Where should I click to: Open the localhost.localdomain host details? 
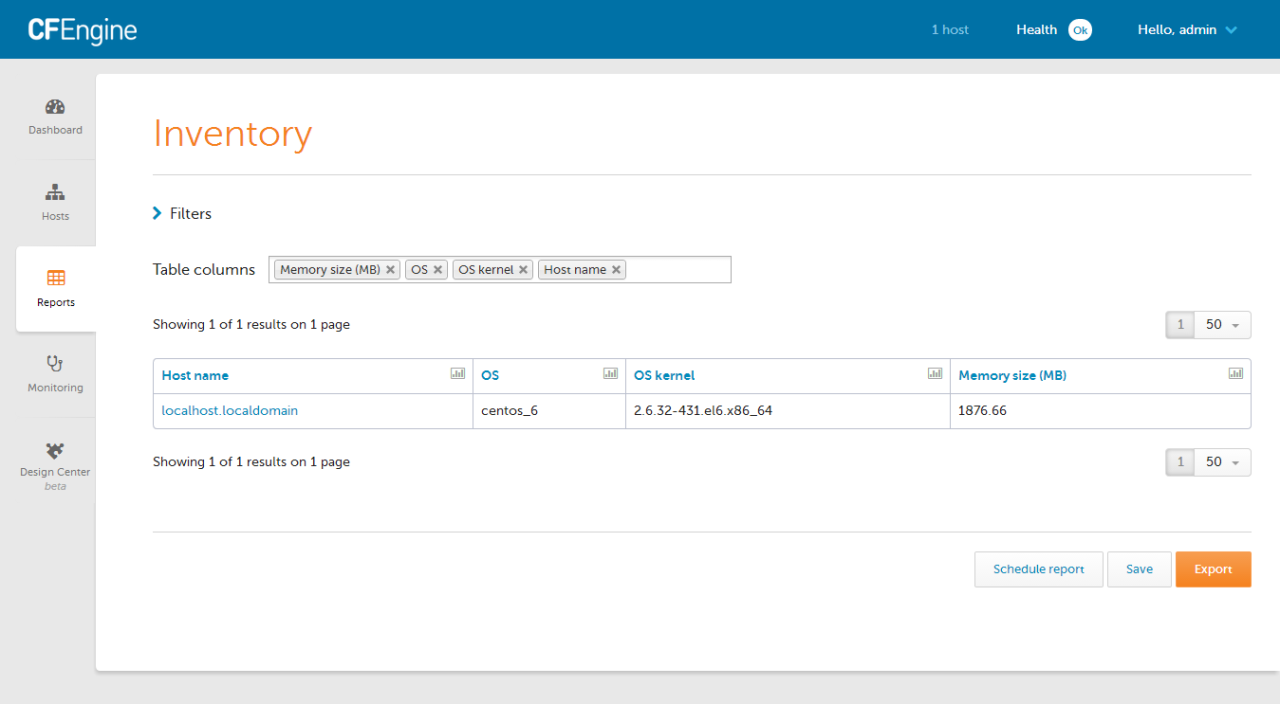tap(229, 410)
